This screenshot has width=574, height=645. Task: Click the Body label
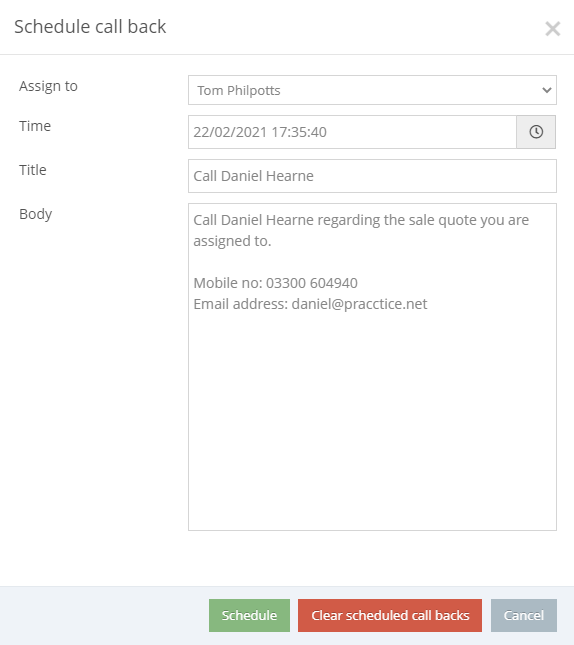pyautogui.click(x=35, y=214)
